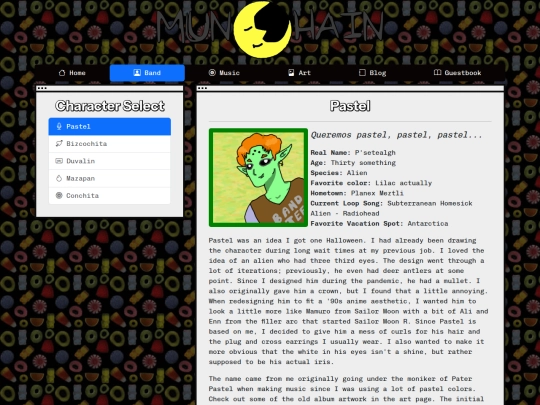Go to the Music page
Viewport: 540px width, 405px height.
pyautogui.click(x=224, y=73)
